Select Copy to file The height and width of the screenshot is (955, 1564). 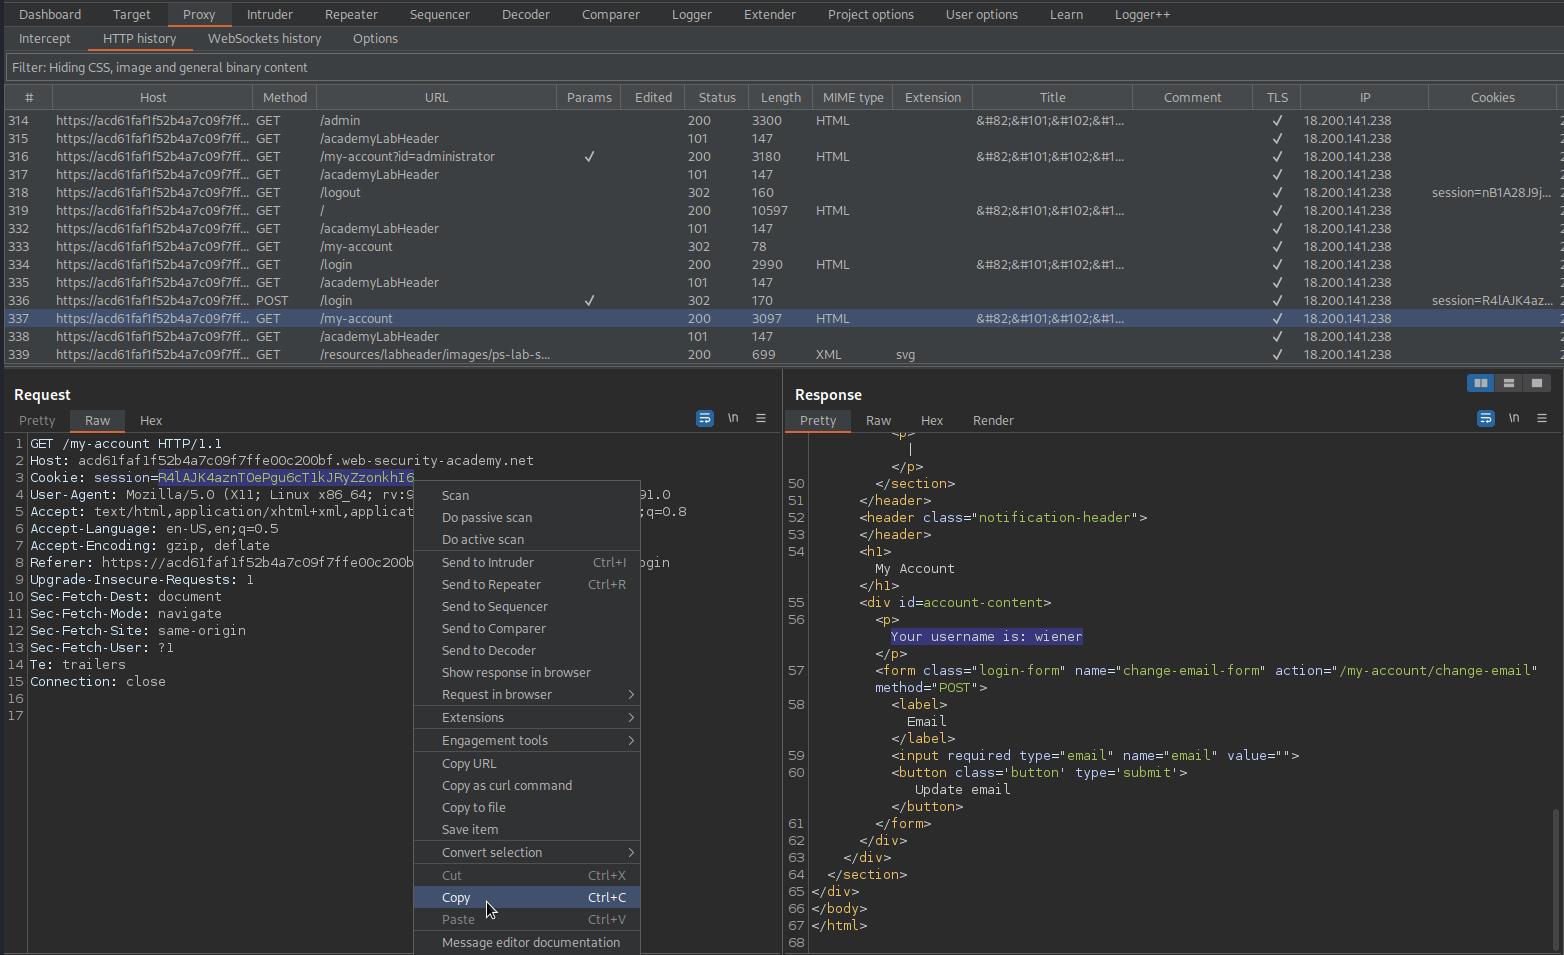coord(527,808)
